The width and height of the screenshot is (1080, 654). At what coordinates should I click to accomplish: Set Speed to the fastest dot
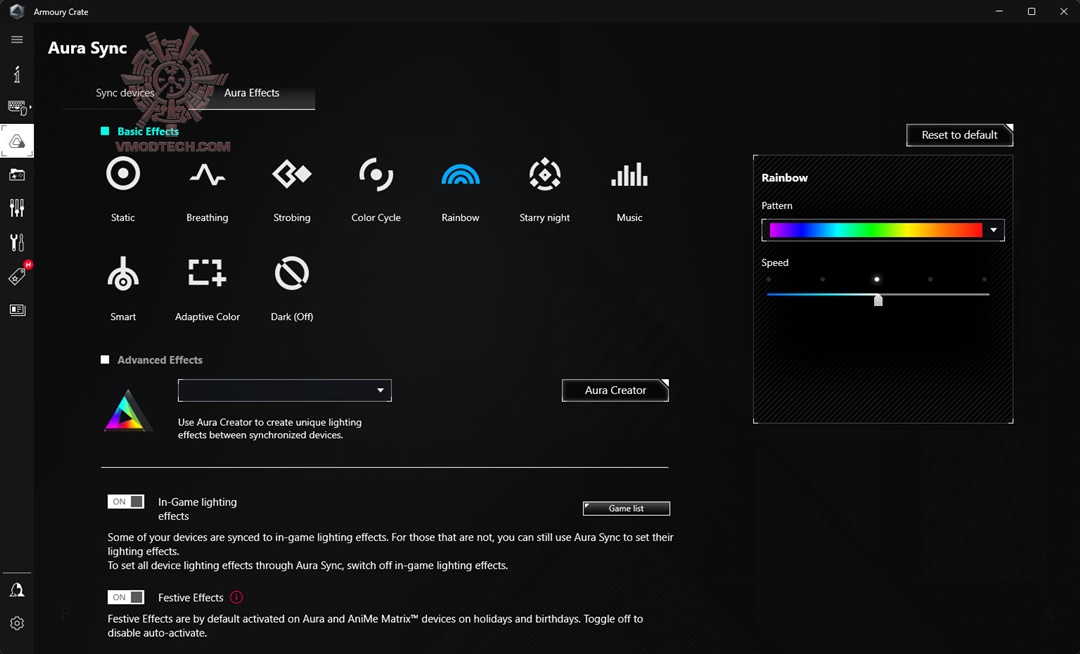pos(984,279)
